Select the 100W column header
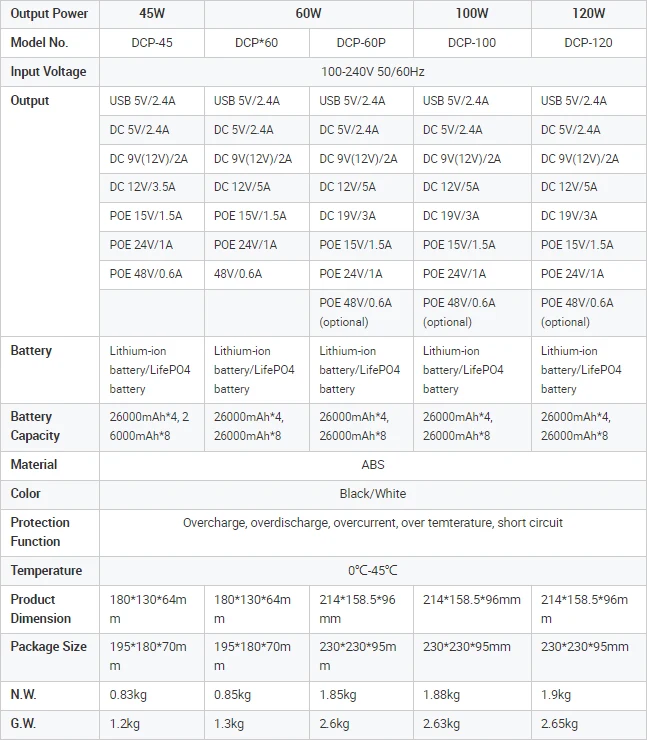This screenshot has width=647, height=740. (x=470, y=14)
